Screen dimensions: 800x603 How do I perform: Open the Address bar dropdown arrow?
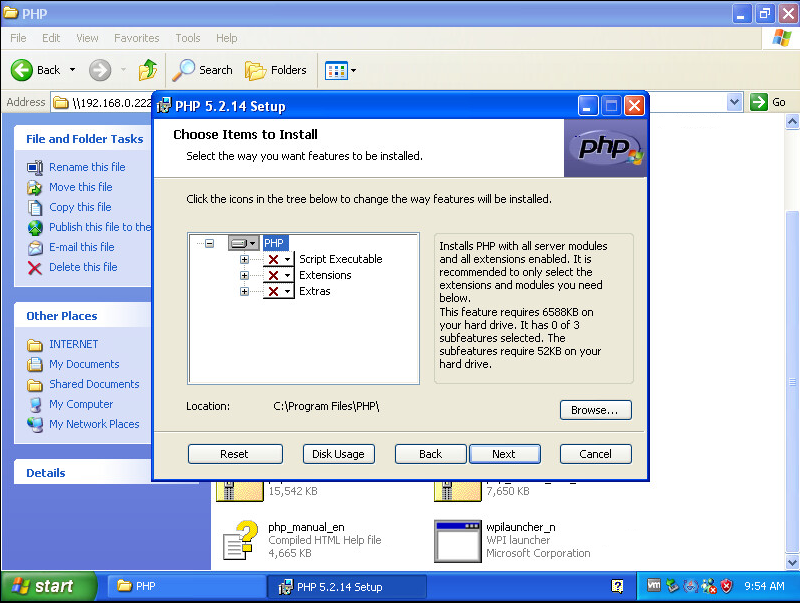pos(734,102)
